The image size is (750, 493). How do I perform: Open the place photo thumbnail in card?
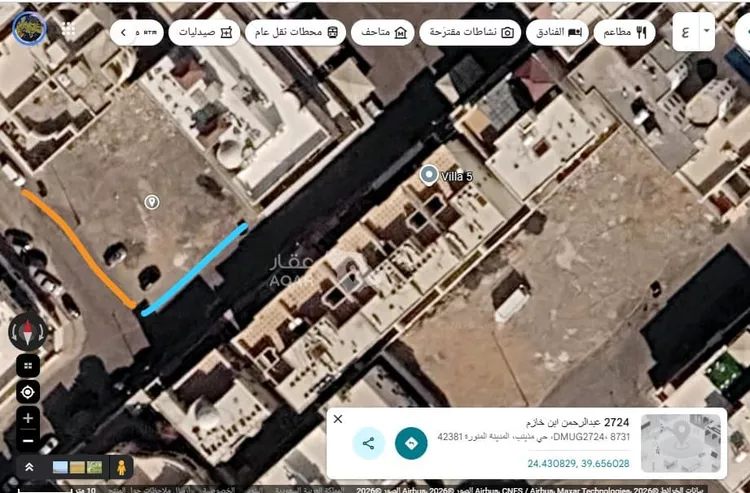pyautogui.click(x=681, y=443)
